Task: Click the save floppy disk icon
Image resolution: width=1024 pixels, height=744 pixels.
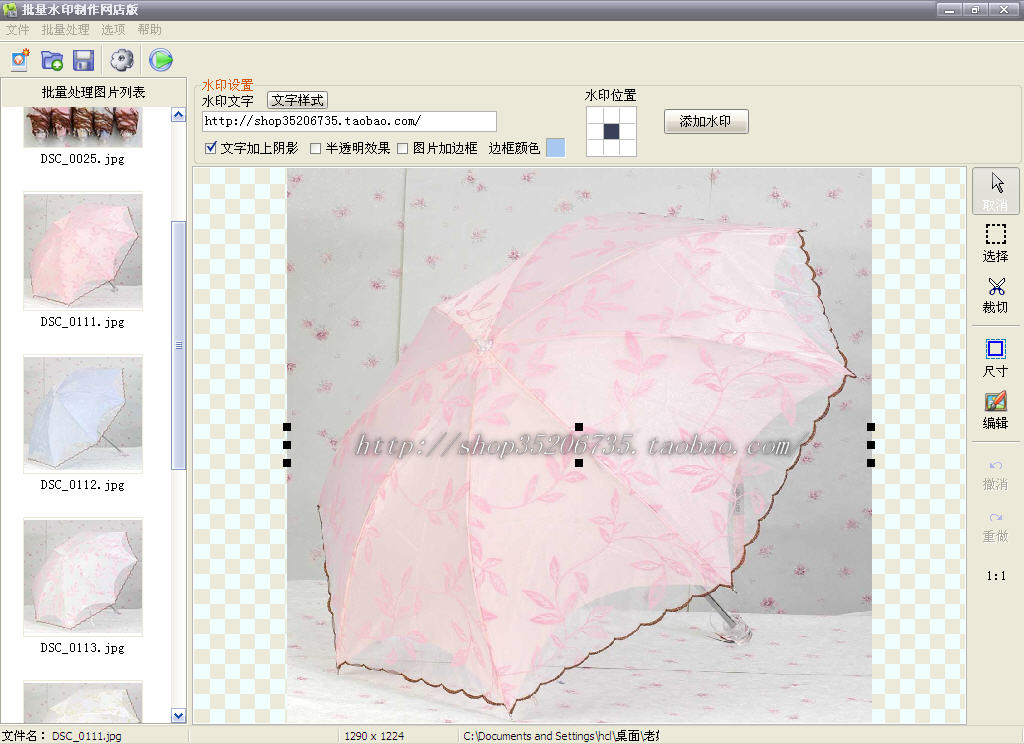Action: tap(84, 60)
